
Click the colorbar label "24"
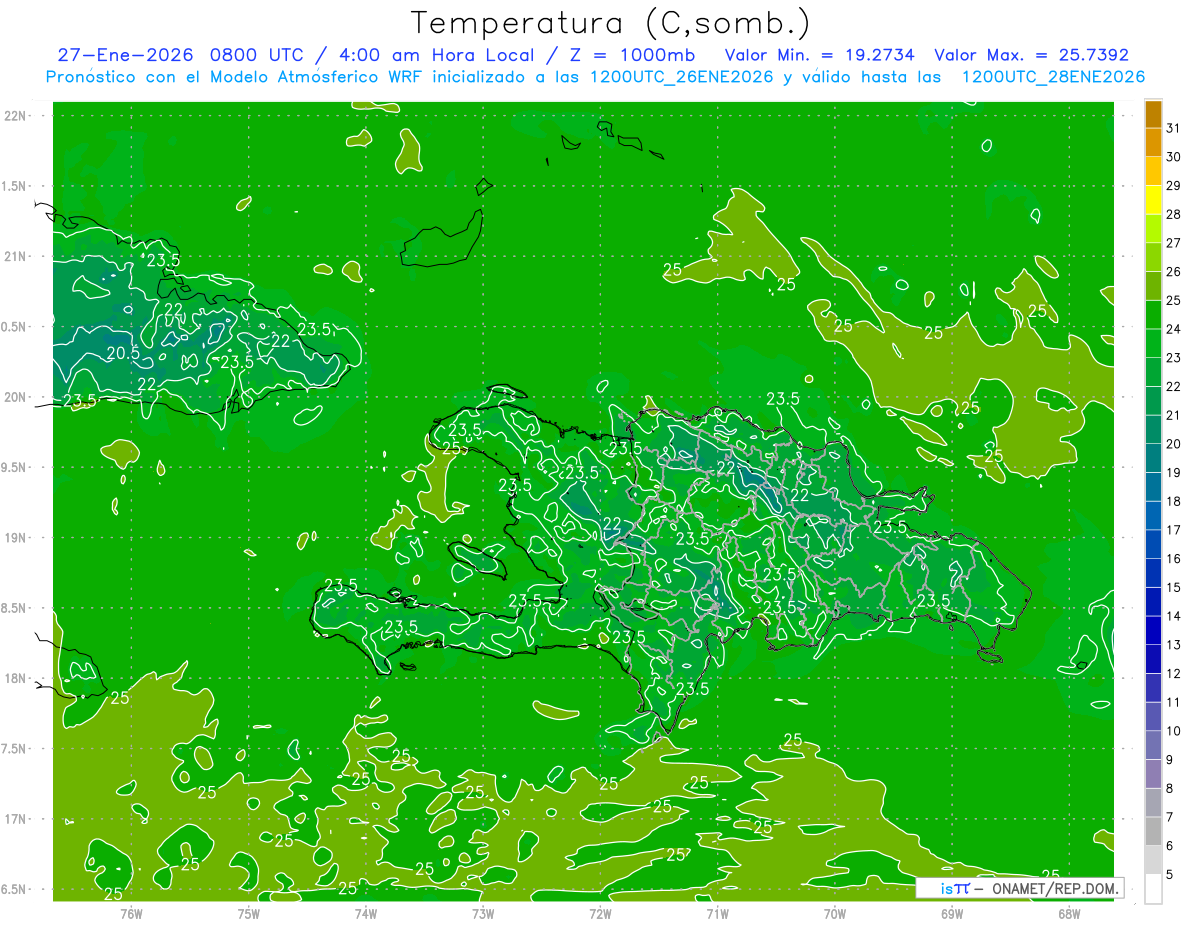[x=1174, y=329]
